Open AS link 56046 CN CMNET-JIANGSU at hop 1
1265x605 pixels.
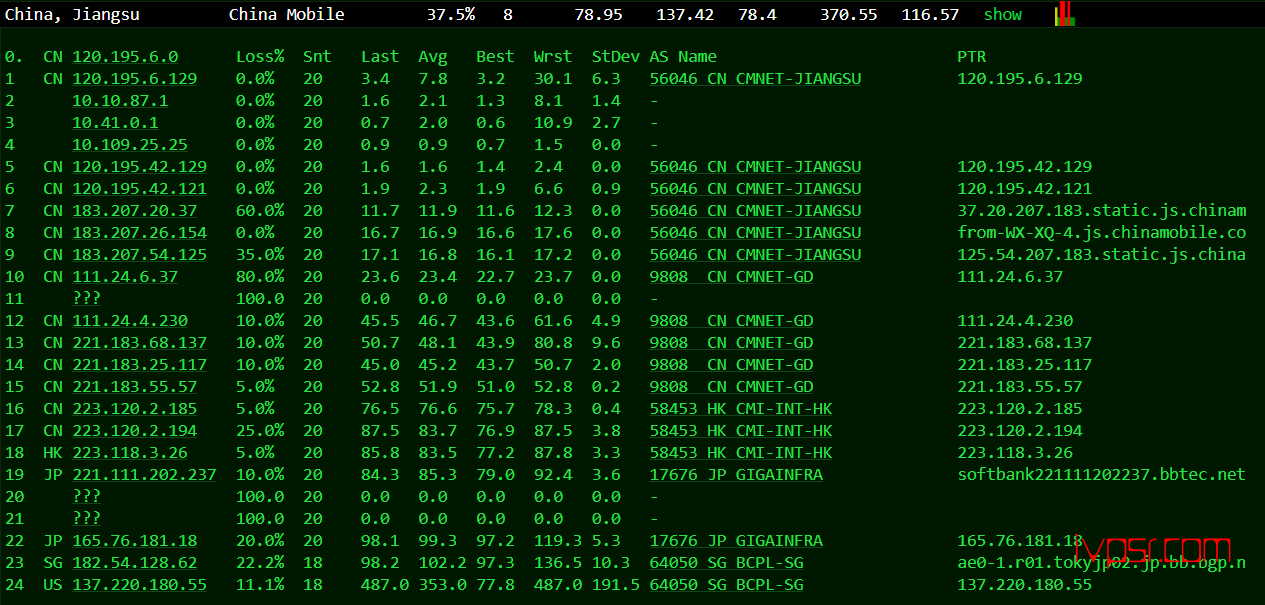click(755, 79)
